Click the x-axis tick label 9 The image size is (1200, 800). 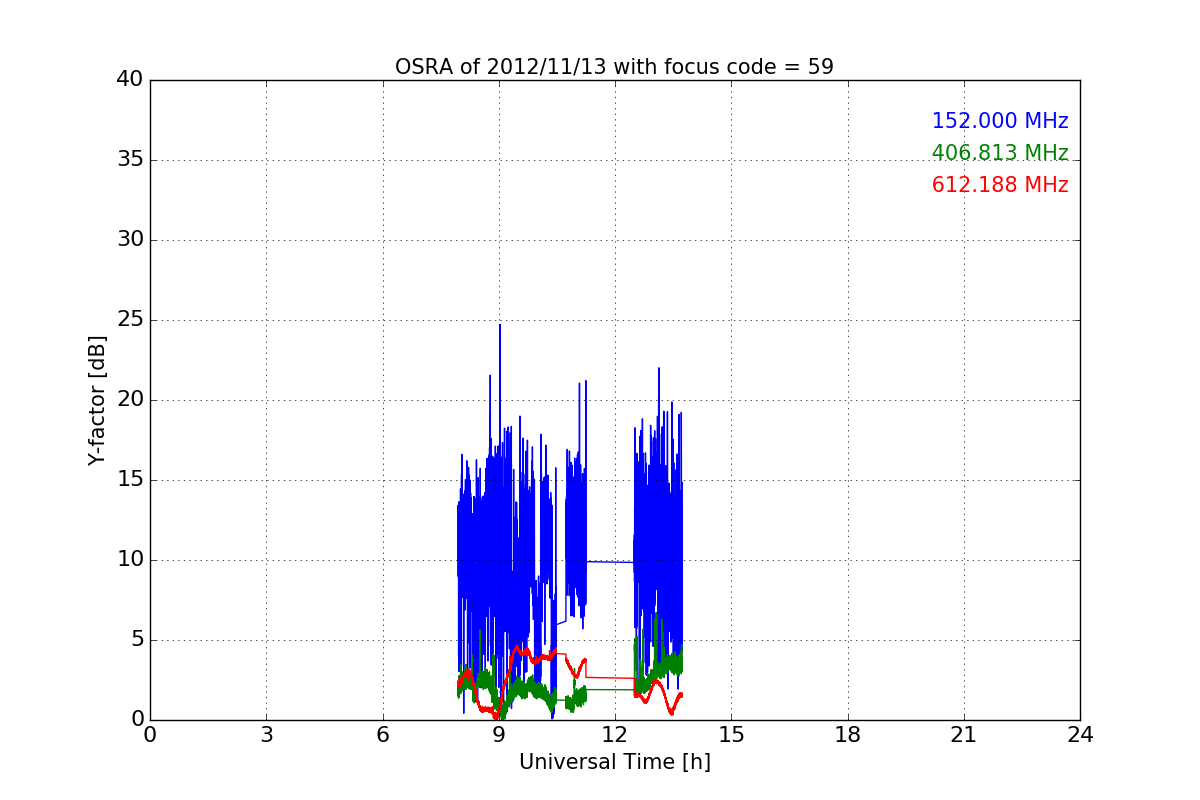pyautogui.click(x=499, y=735)
